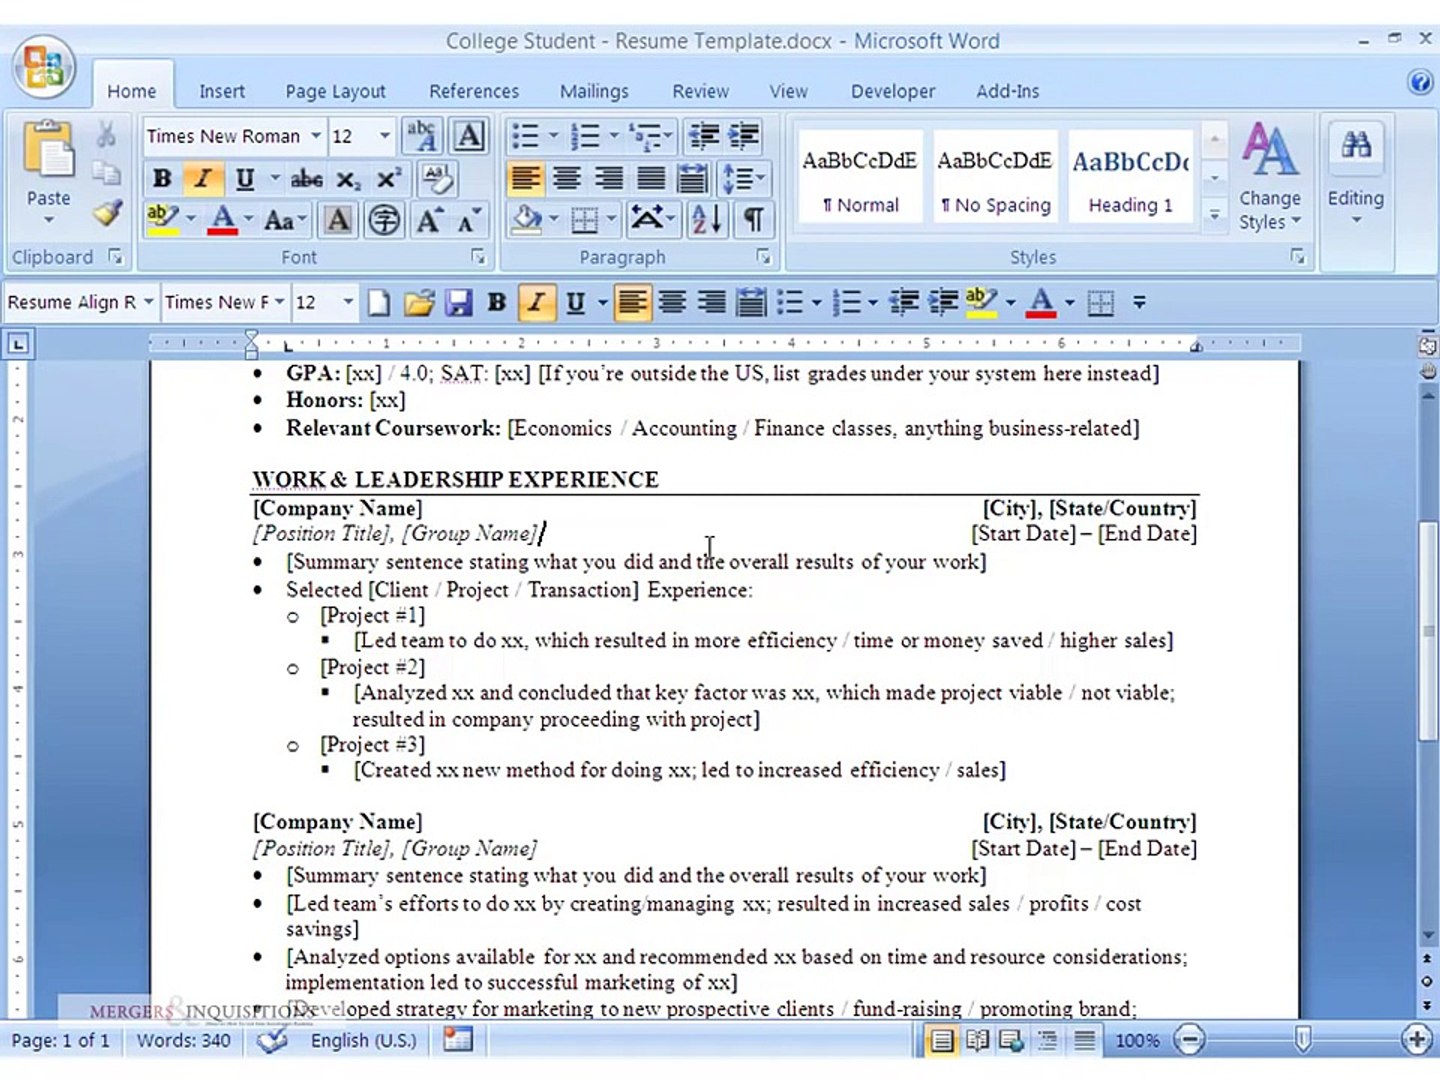The image size is (1440, 1080).
Task: Open Word Help question mark icon
Action: pos(1420,82)
